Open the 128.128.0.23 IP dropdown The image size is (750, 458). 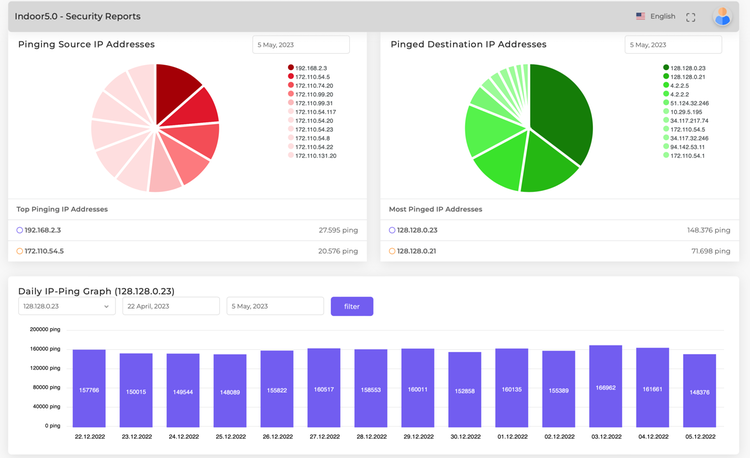coord(66,306)
